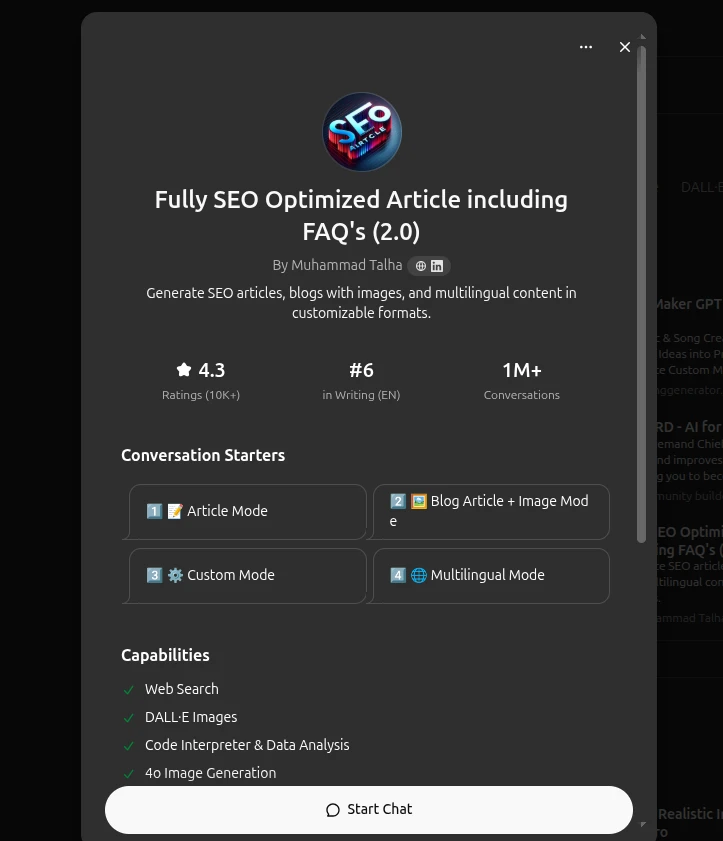Select the Article Mode conversation starter
This screenshot has width=723, height=841.
247,512
